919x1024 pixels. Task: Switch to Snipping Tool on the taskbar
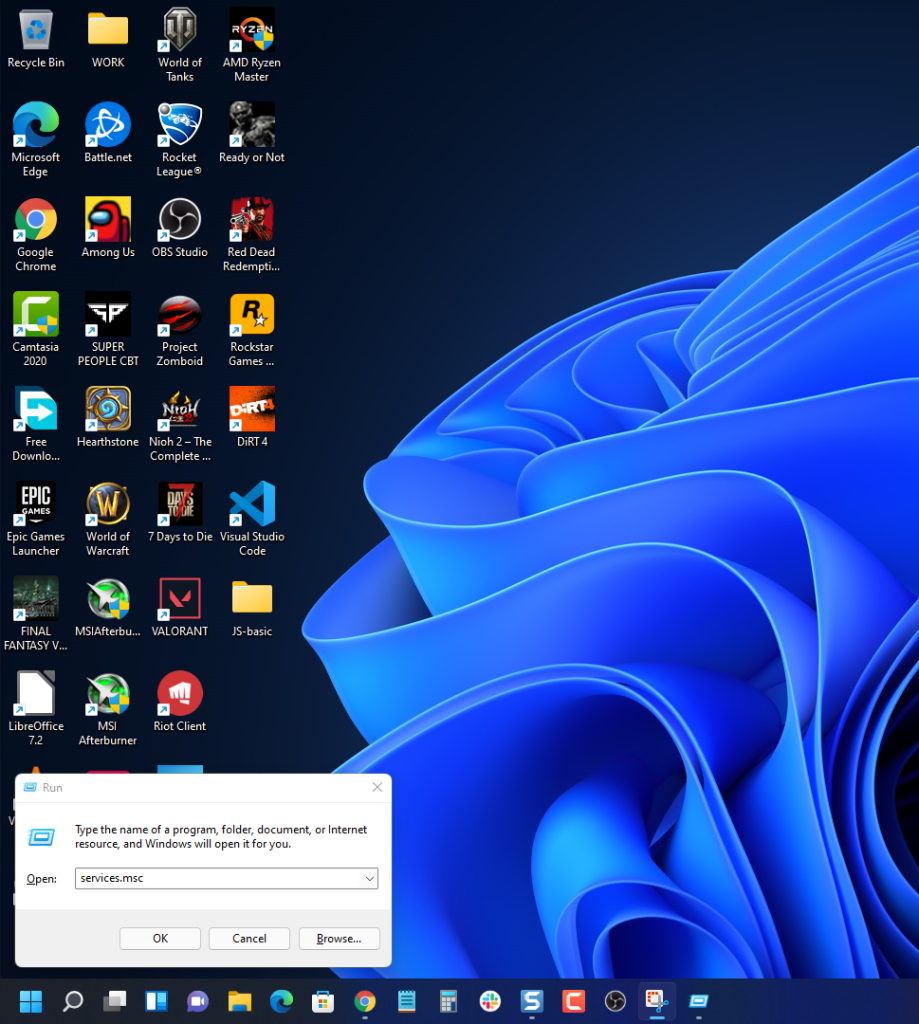pyautogui.click(x=657, y=1001)
